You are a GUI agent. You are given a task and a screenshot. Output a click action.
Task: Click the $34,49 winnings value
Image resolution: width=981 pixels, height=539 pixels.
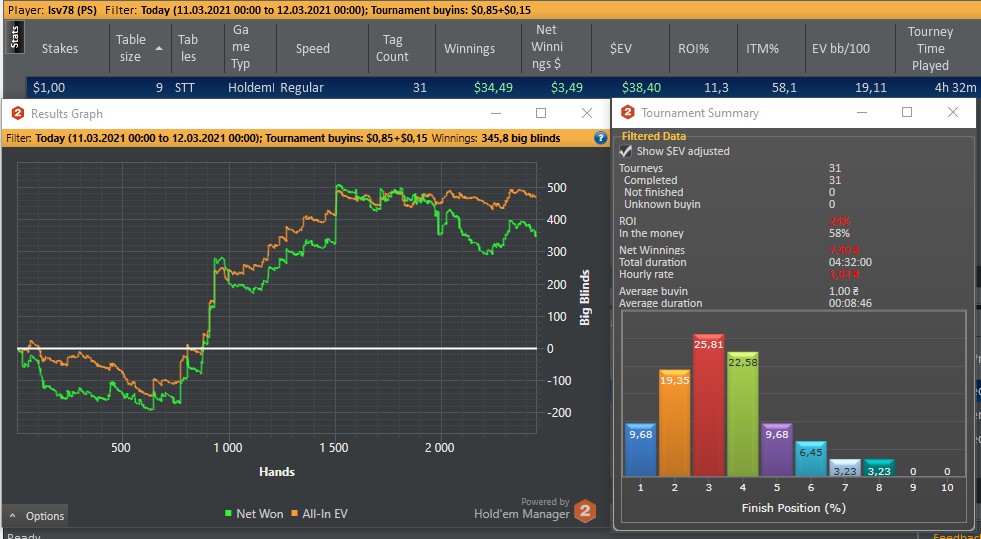point(493,88)
